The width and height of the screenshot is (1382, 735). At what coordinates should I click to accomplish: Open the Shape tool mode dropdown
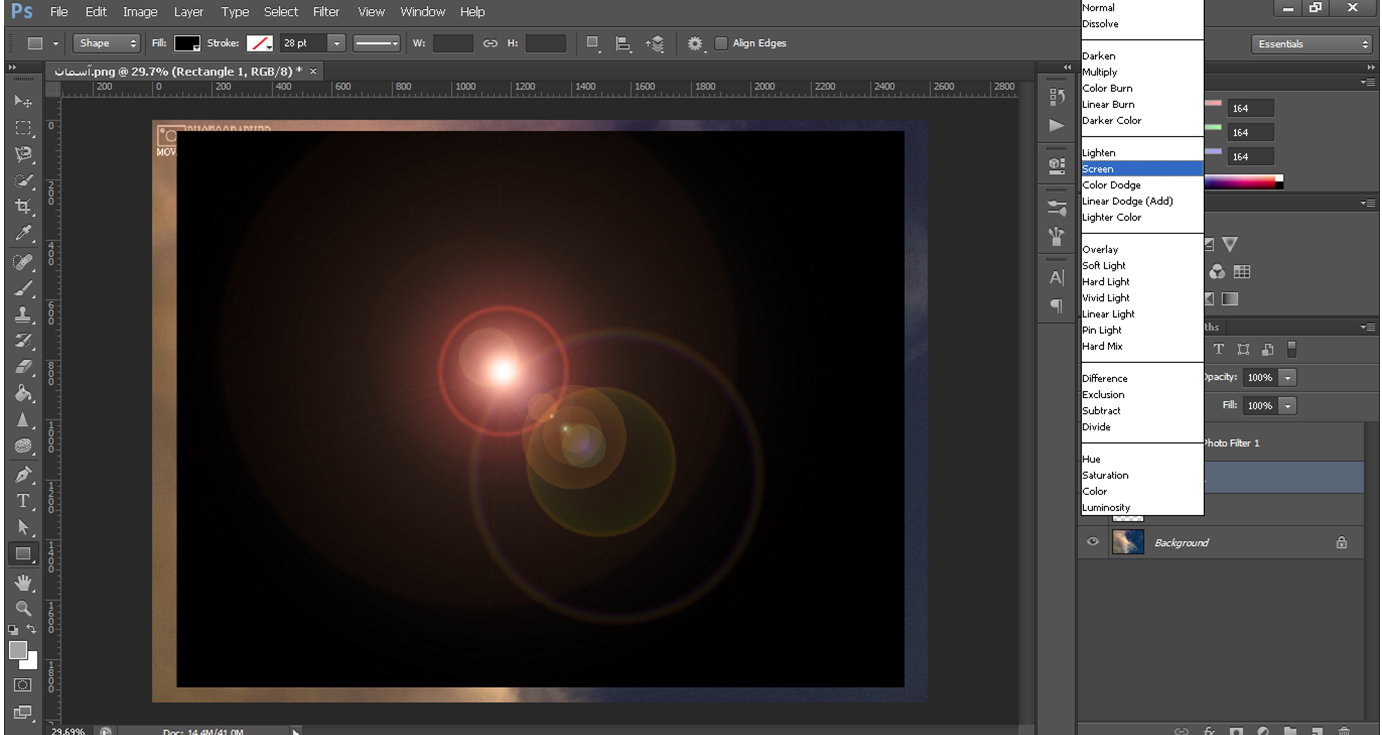click(x=107, y=43)
